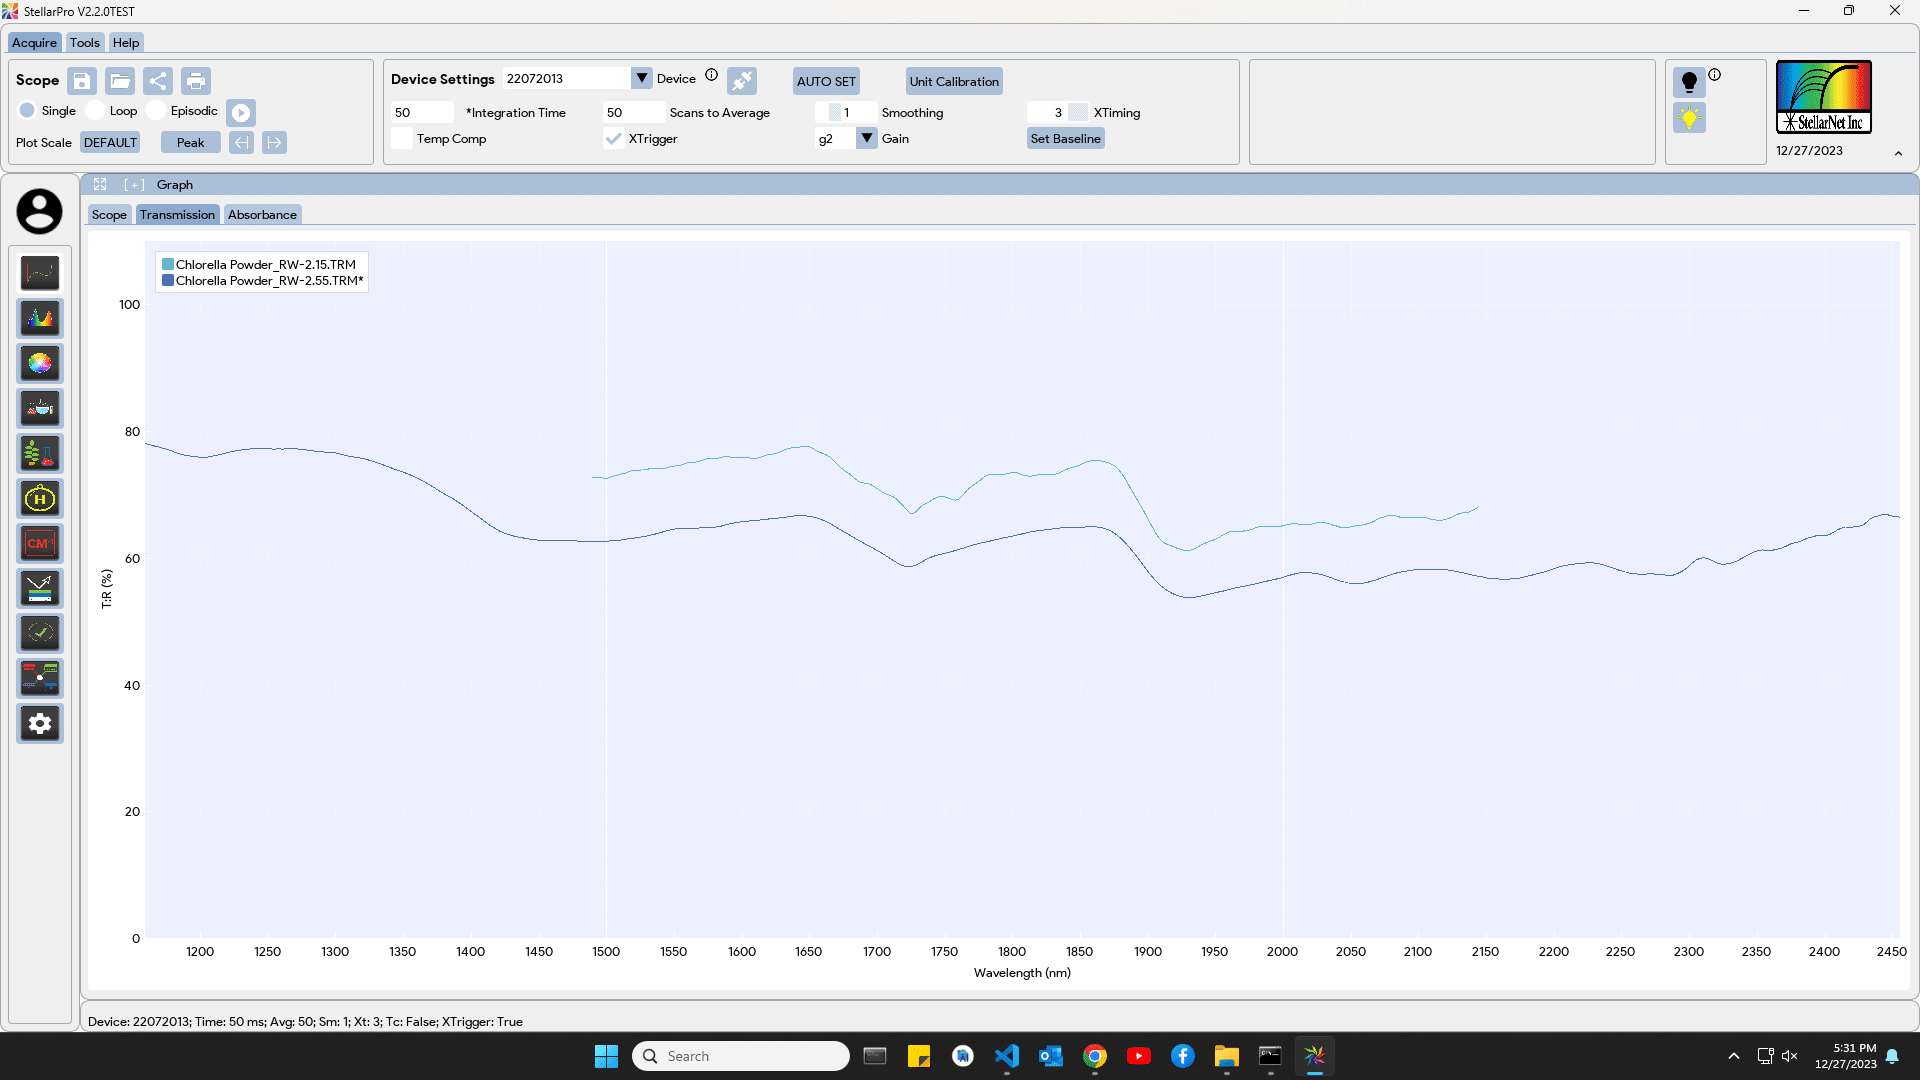Reset plot scale with DEFAULT button
Screen dimensions: 1920x1080
pyautogui.click(x=110, y=143)
